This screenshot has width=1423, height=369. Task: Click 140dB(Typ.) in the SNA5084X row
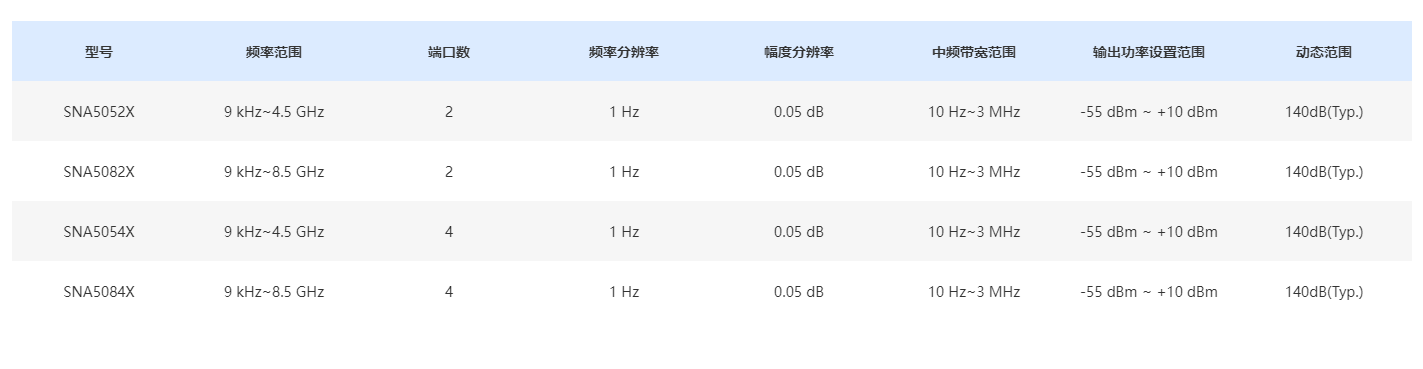pyautogui.click(x=1324, y=292)
